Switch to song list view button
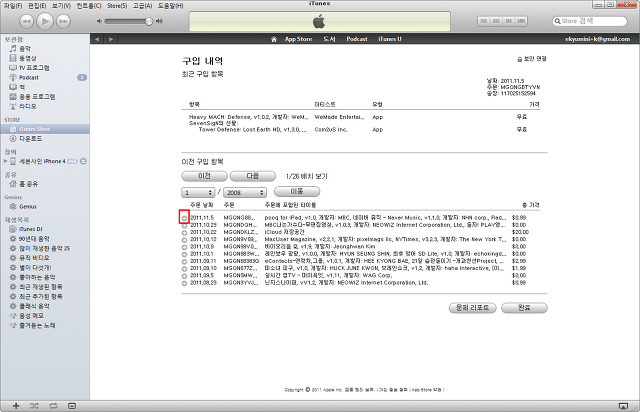The height and width of the screenshot is (412, 640). click(484, 21)
